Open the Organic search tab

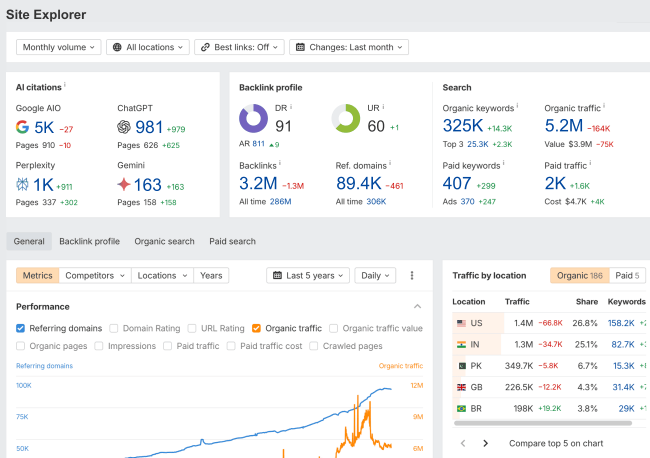click(x=164, y=241)
